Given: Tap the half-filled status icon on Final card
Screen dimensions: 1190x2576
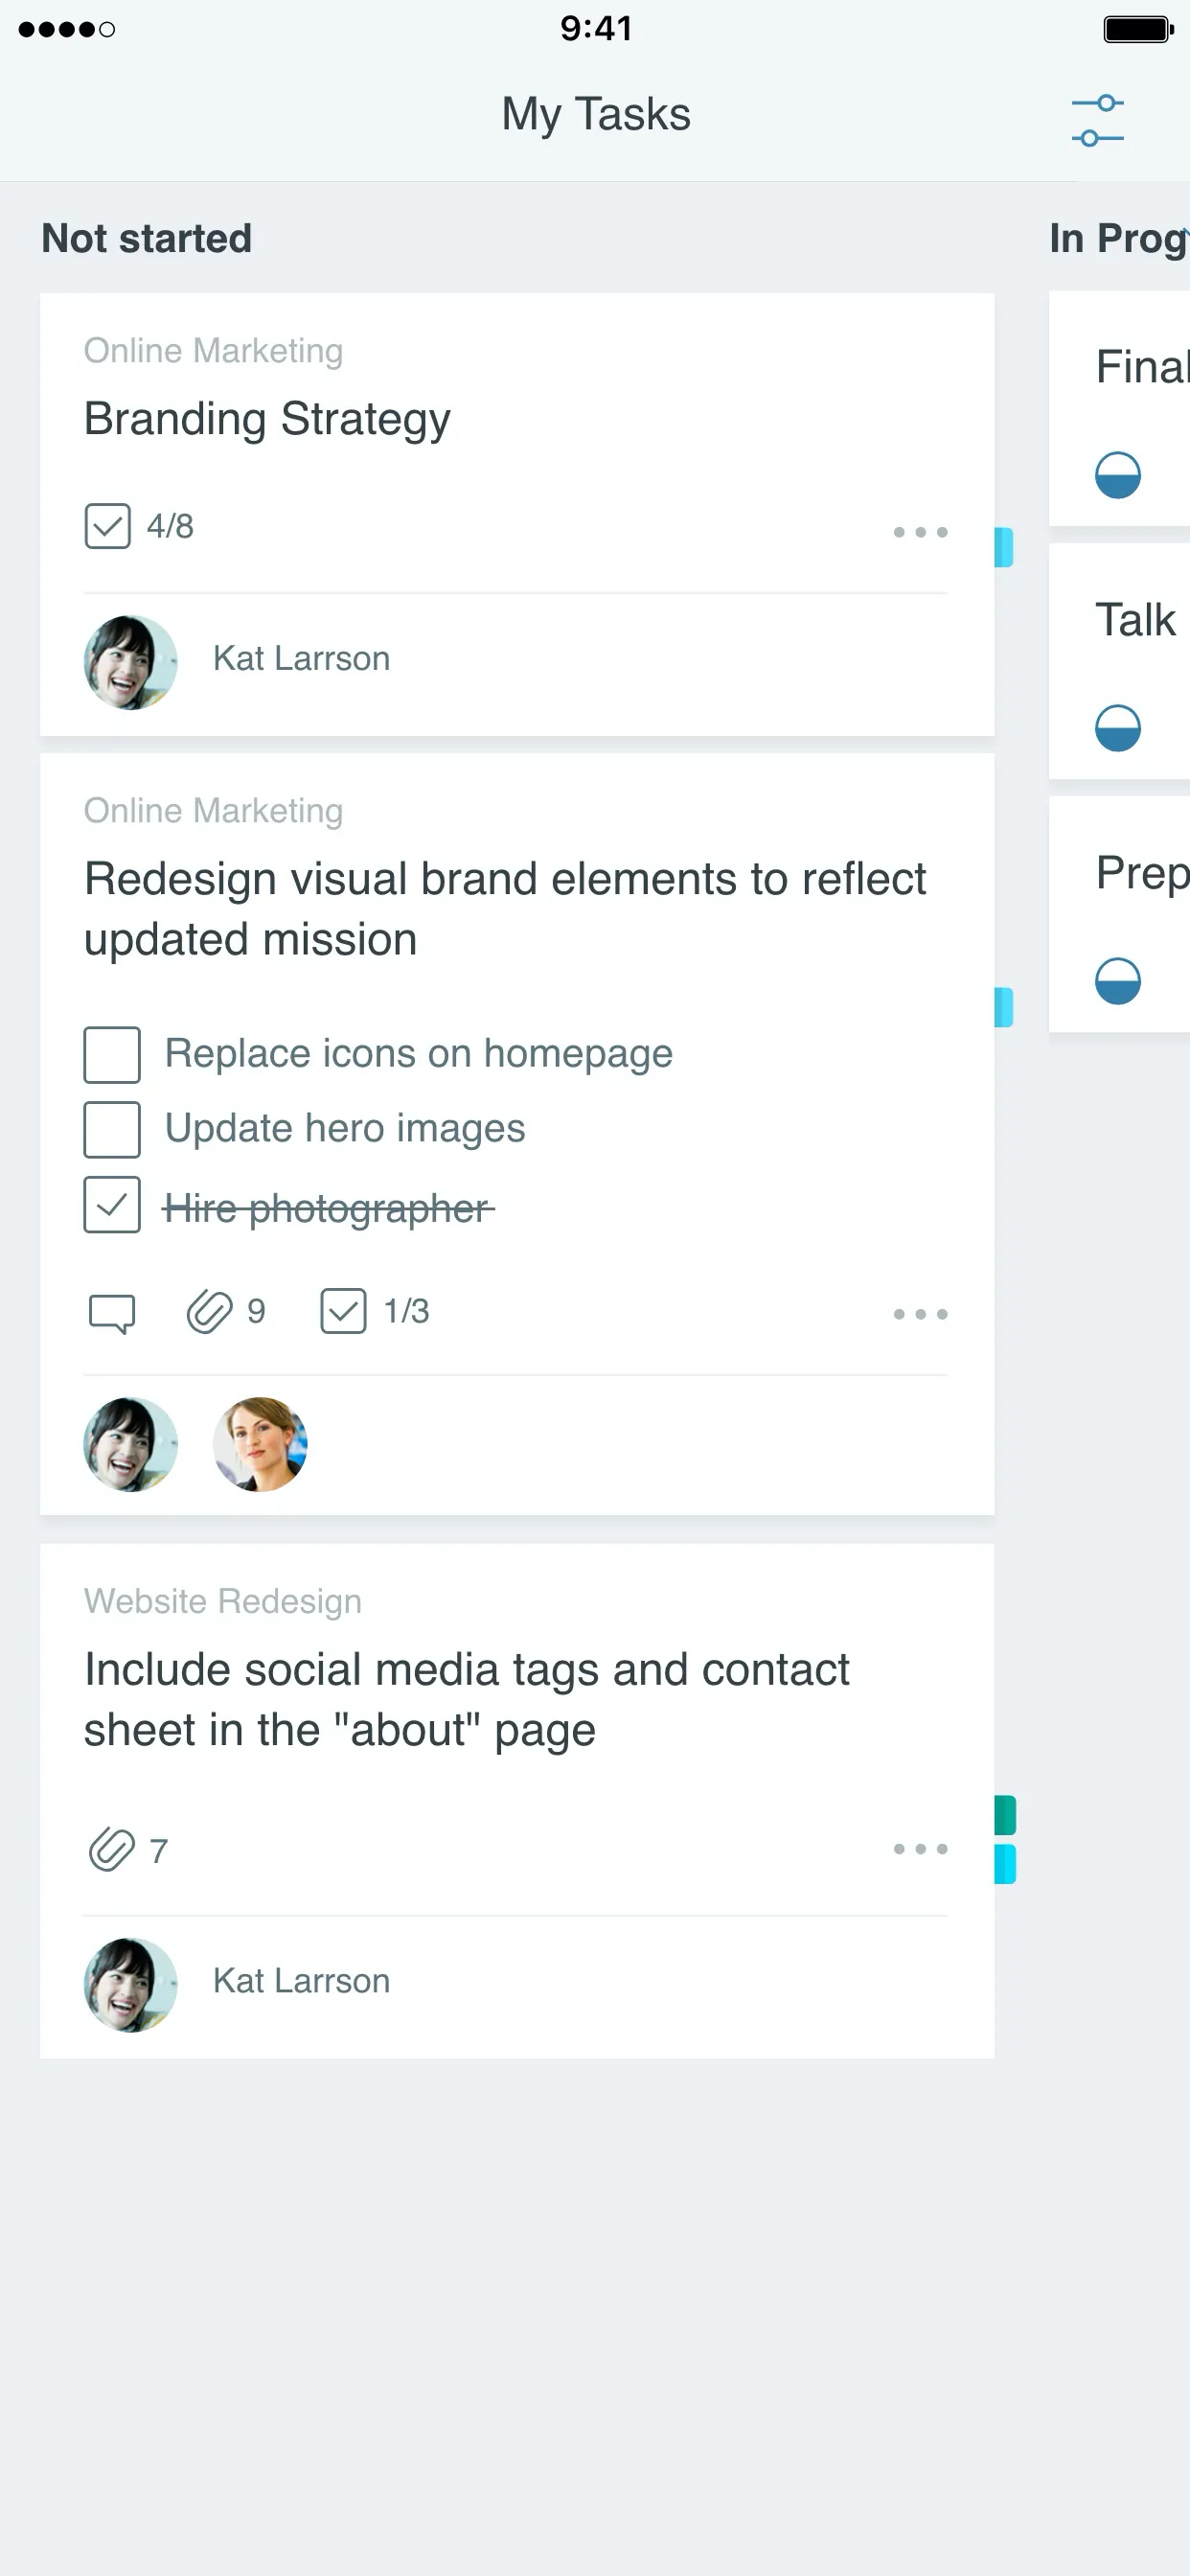Looking at the screenshot, I should click(x=1117, y=475).
